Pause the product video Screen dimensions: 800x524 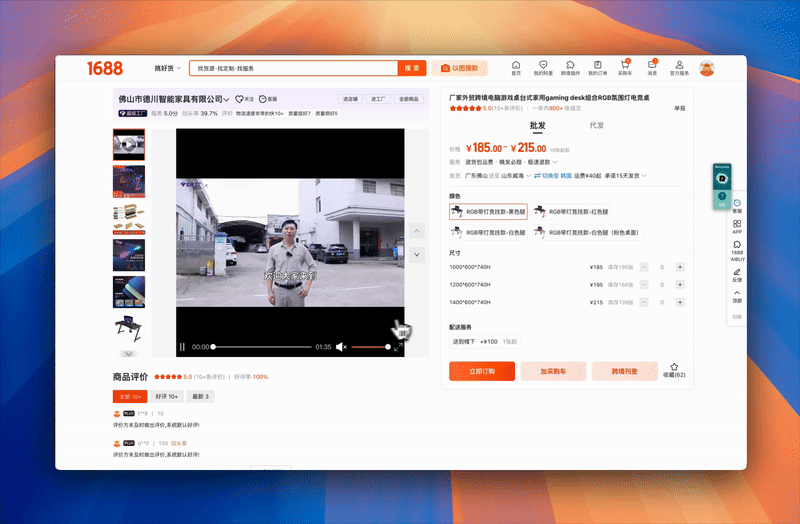182,347
